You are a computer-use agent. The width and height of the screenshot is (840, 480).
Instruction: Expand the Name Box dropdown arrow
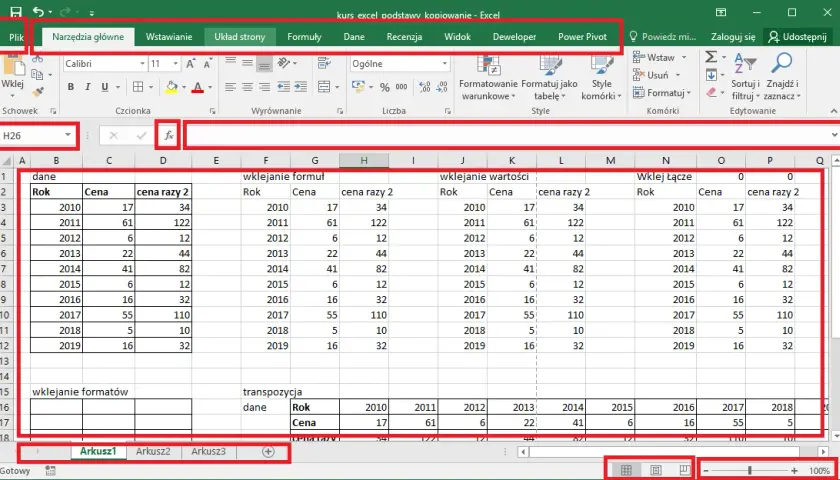(x=68, y=135)
